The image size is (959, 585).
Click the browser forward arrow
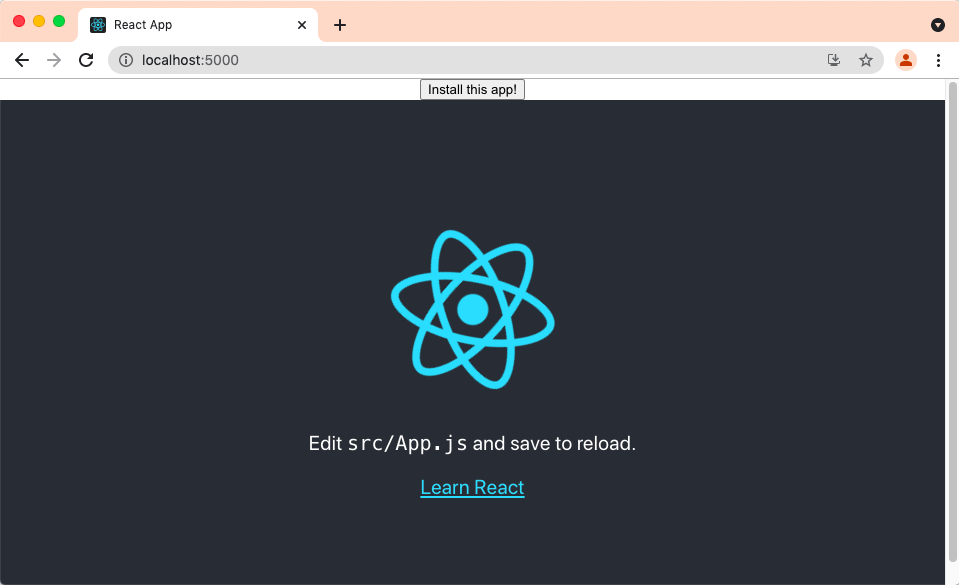click(x=54, y=60)
